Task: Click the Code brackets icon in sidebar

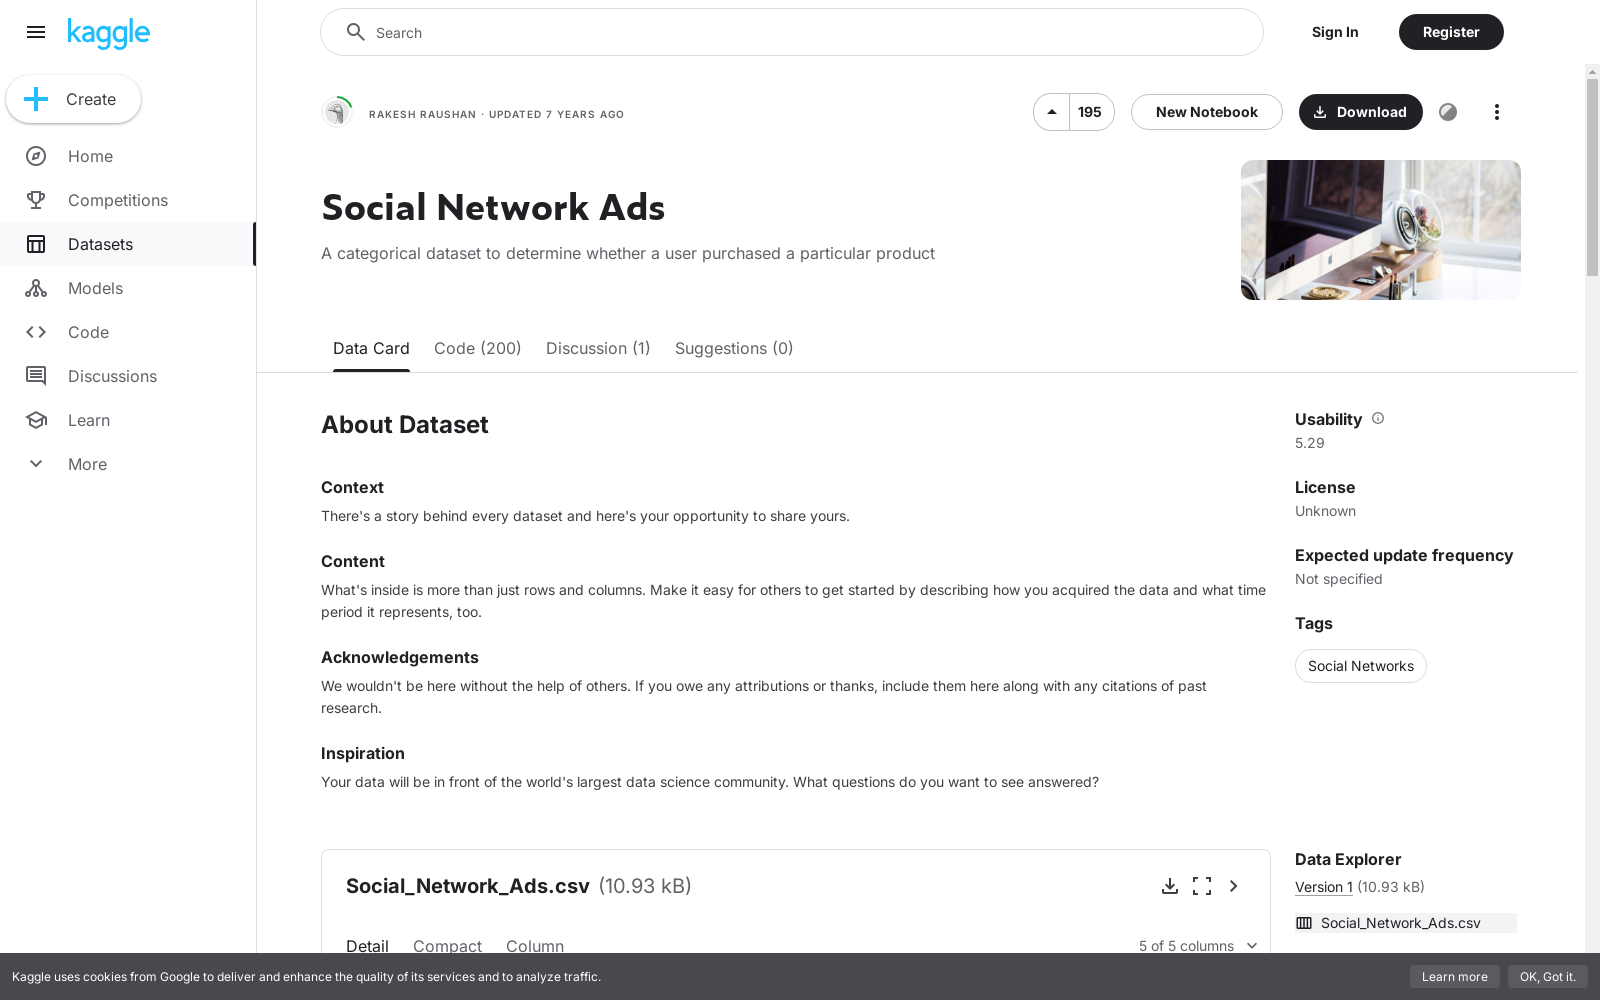Action: tap(36, 332)
